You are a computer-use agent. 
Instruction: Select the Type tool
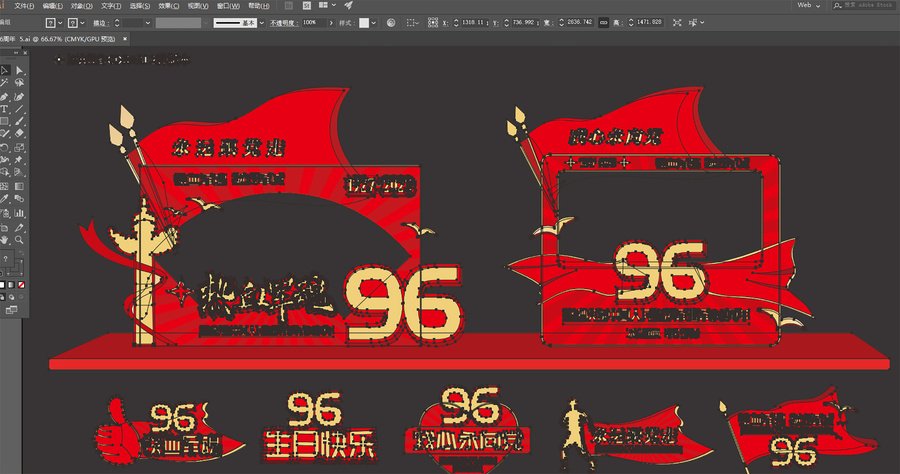pyautogui.click(x=5, y=109)
